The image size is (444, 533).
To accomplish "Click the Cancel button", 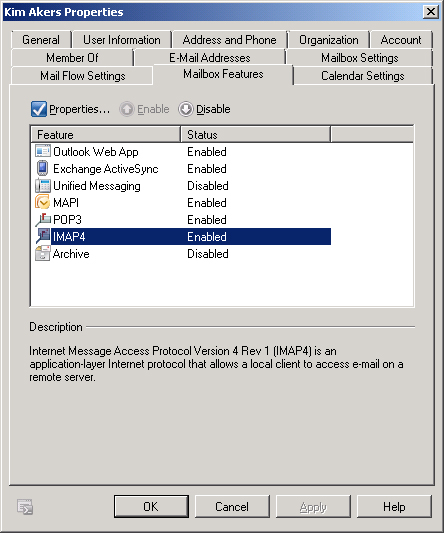I will (232, 506).
